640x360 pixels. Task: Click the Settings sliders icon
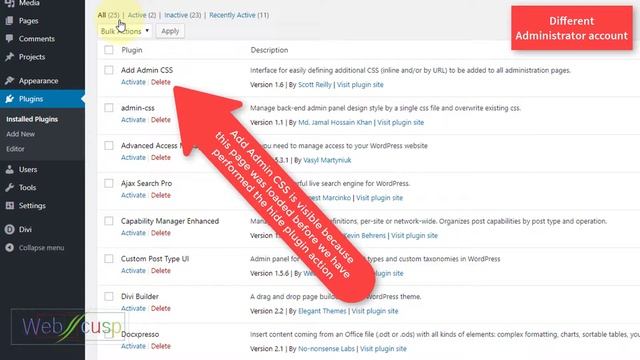coord(10,205)
